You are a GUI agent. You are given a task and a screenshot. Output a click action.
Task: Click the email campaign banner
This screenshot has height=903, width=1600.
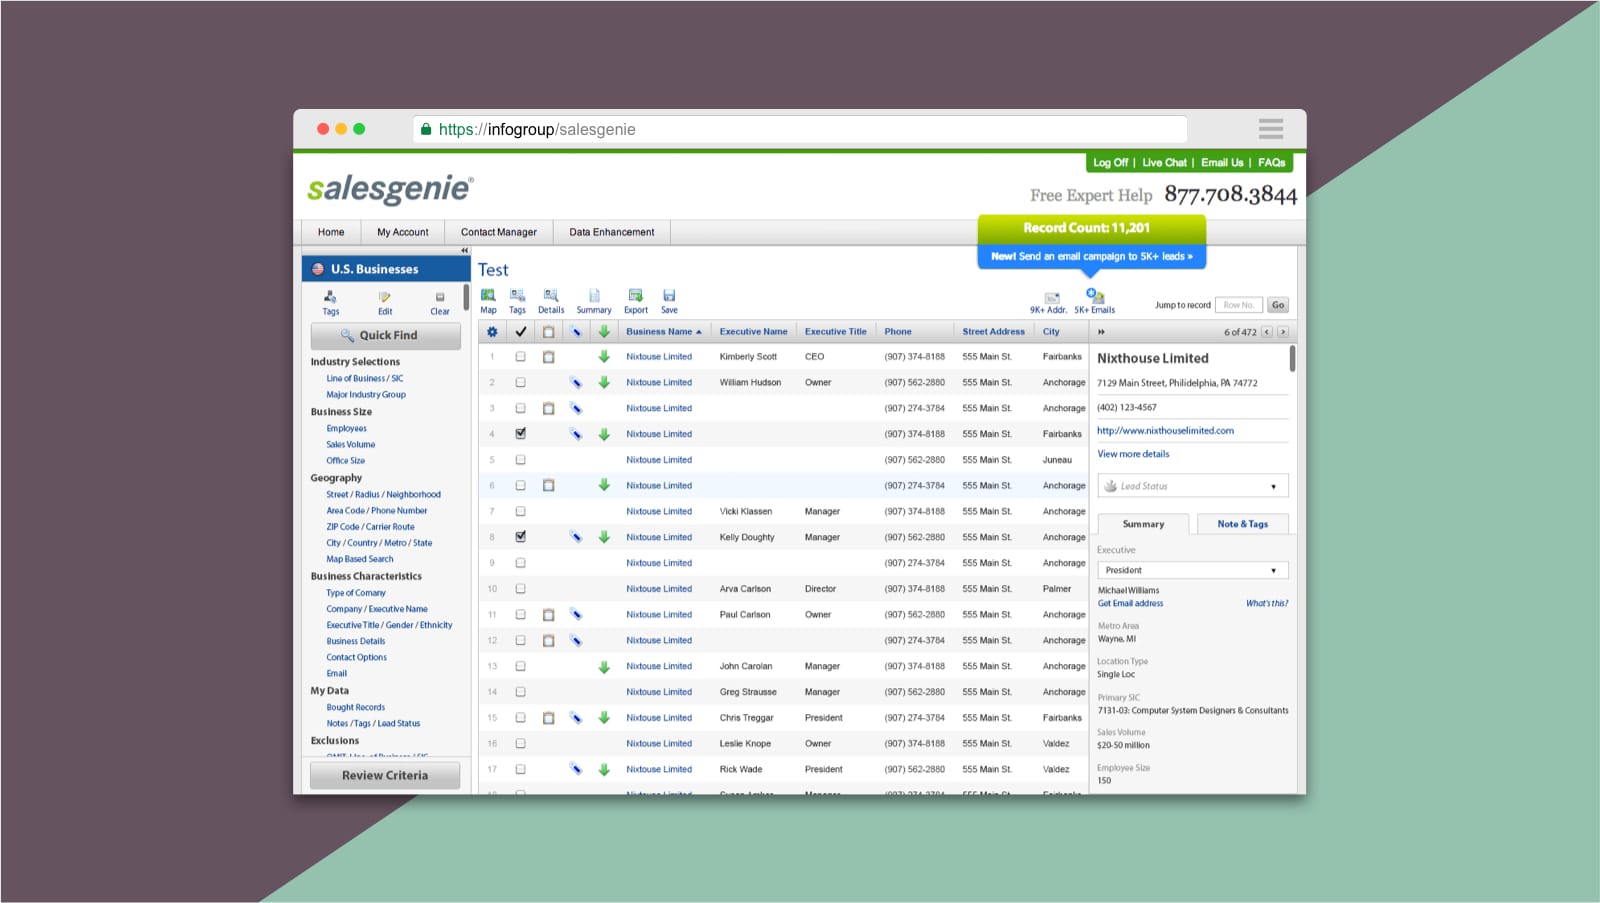pos(1091,257)
